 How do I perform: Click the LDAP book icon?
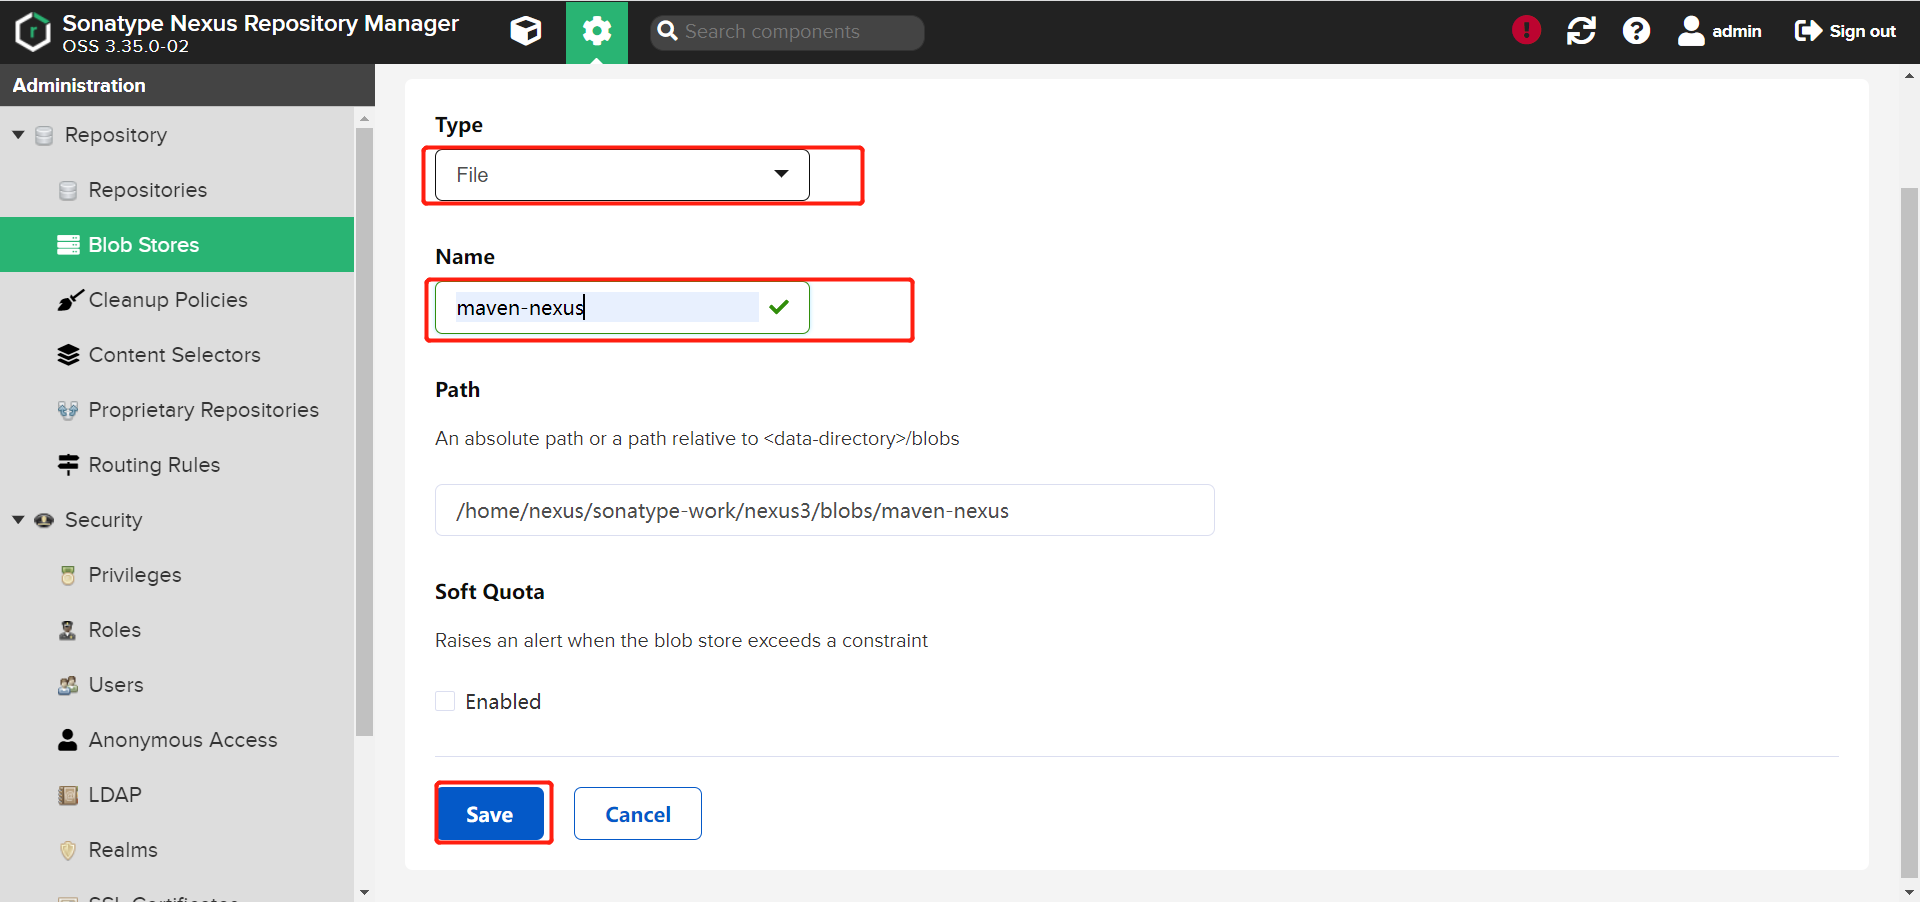(68, 795)
